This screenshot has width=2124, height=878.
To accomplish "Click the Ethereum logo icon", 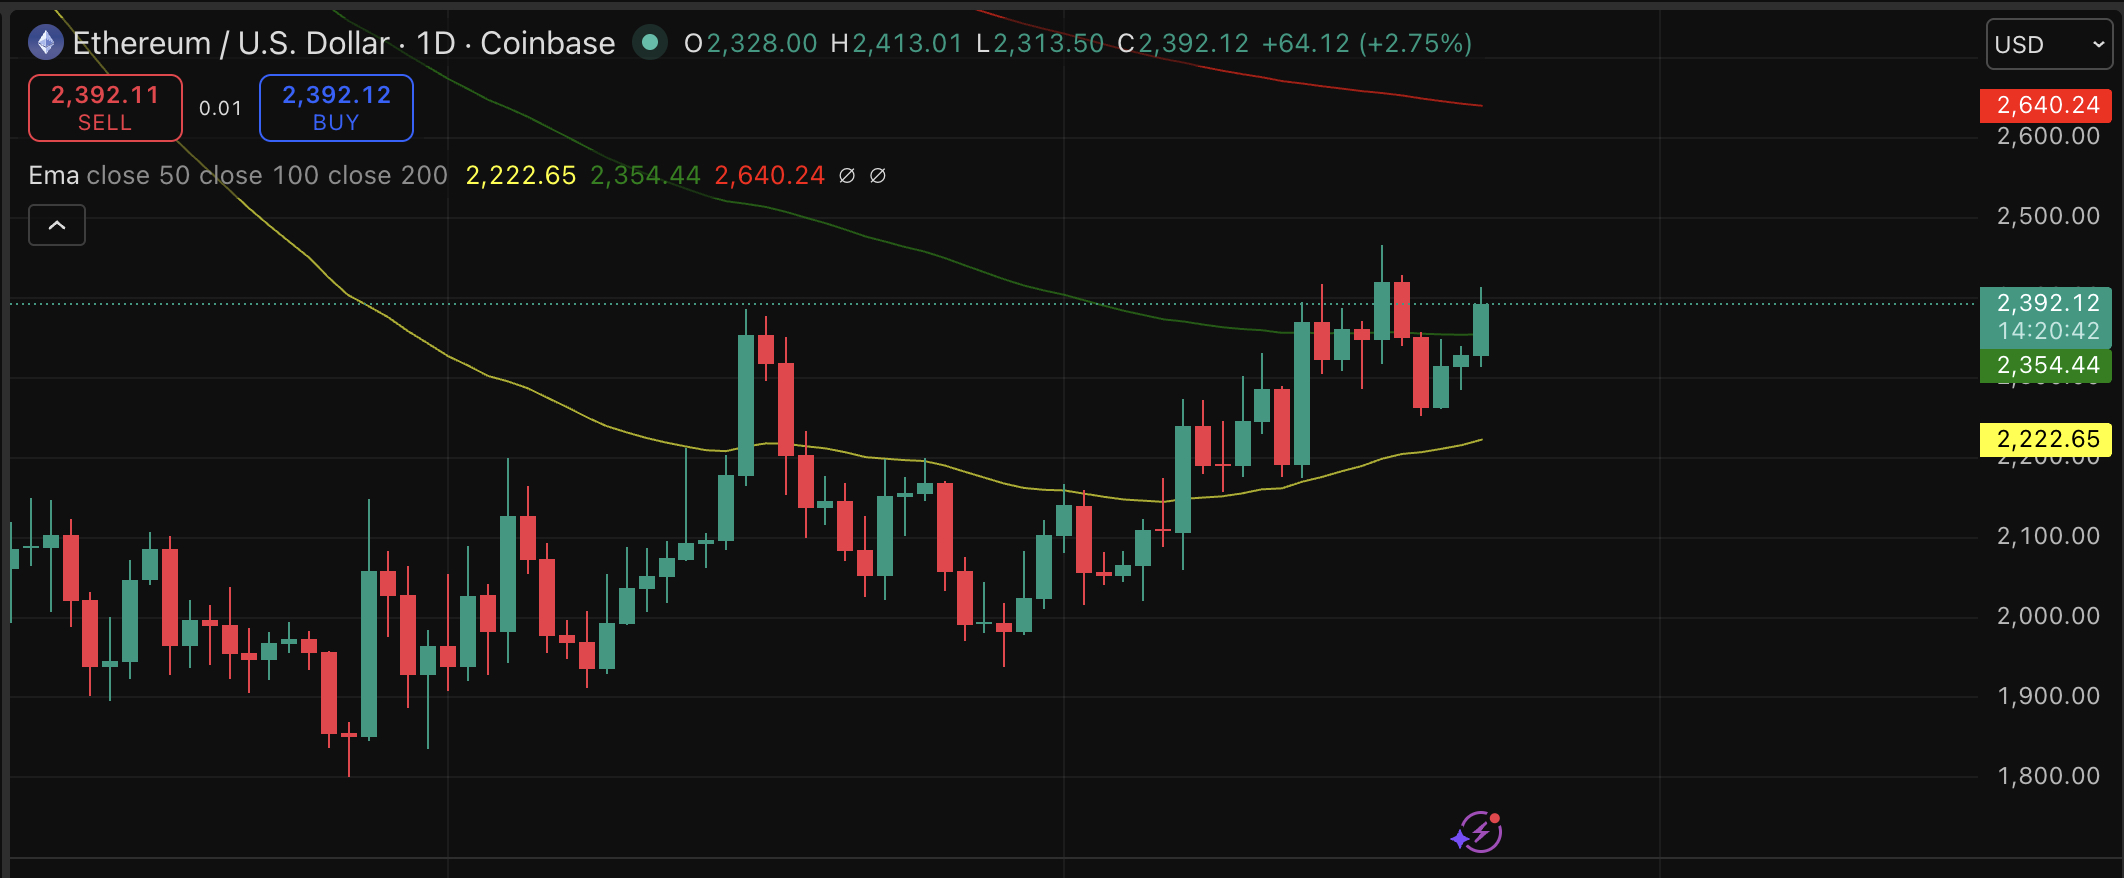I will (45, 43).
